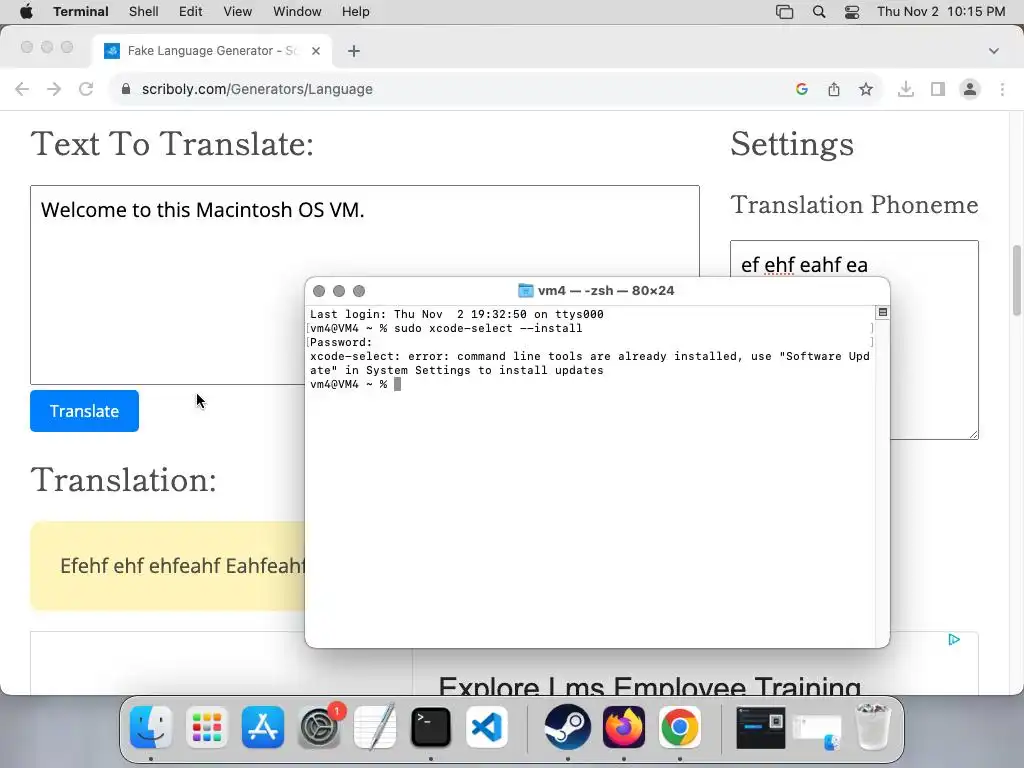
Task: Click the xcode-select error message line
Action: pyautogui.click(x=590, y=363)
